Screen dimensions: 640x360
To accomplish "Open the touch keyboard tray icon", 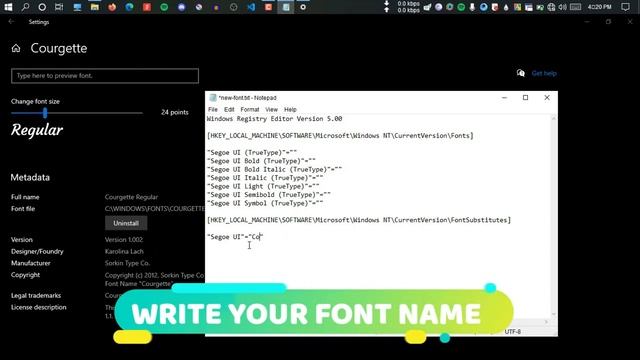I will click(x=576, y=7).
